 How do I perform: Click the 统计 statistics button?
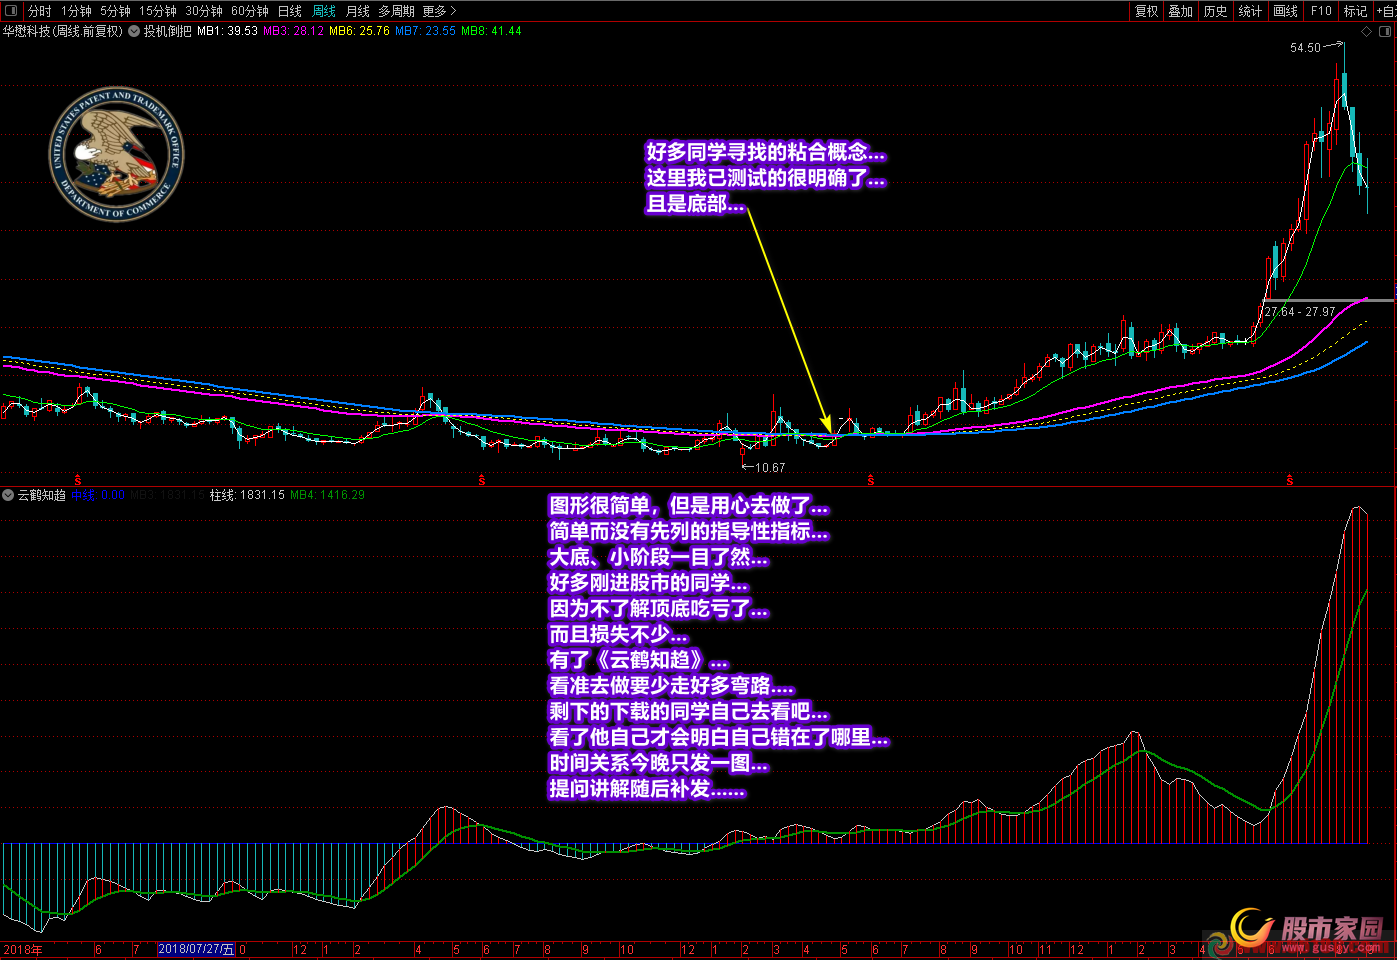(1250, 11)
